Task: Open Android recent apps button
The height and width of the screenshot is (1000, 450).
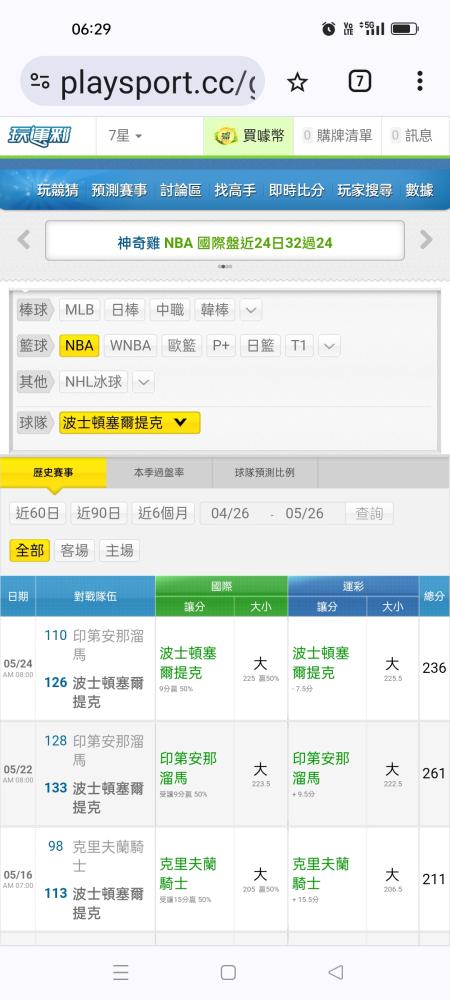Action: click(120, 972)
